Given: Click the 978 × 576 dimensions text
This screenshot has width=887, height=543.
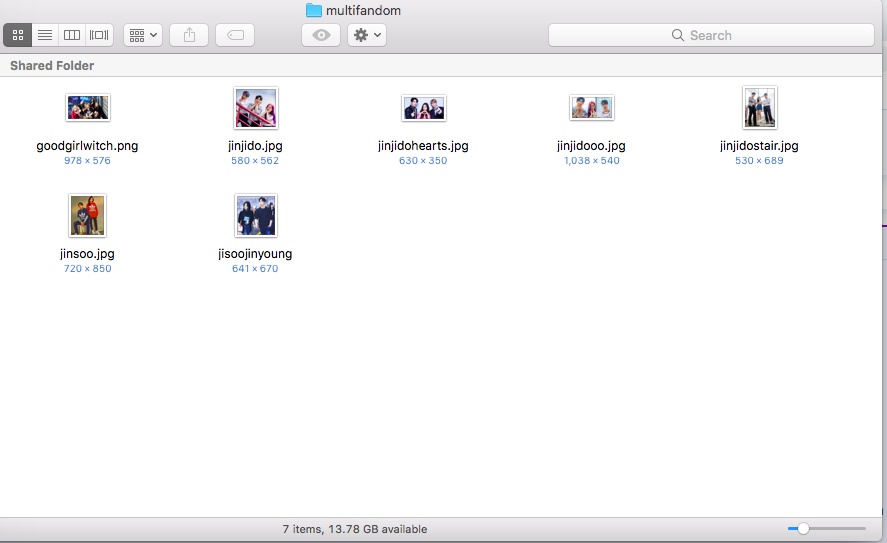Looking at the screenshot, I should coord(87,161).
